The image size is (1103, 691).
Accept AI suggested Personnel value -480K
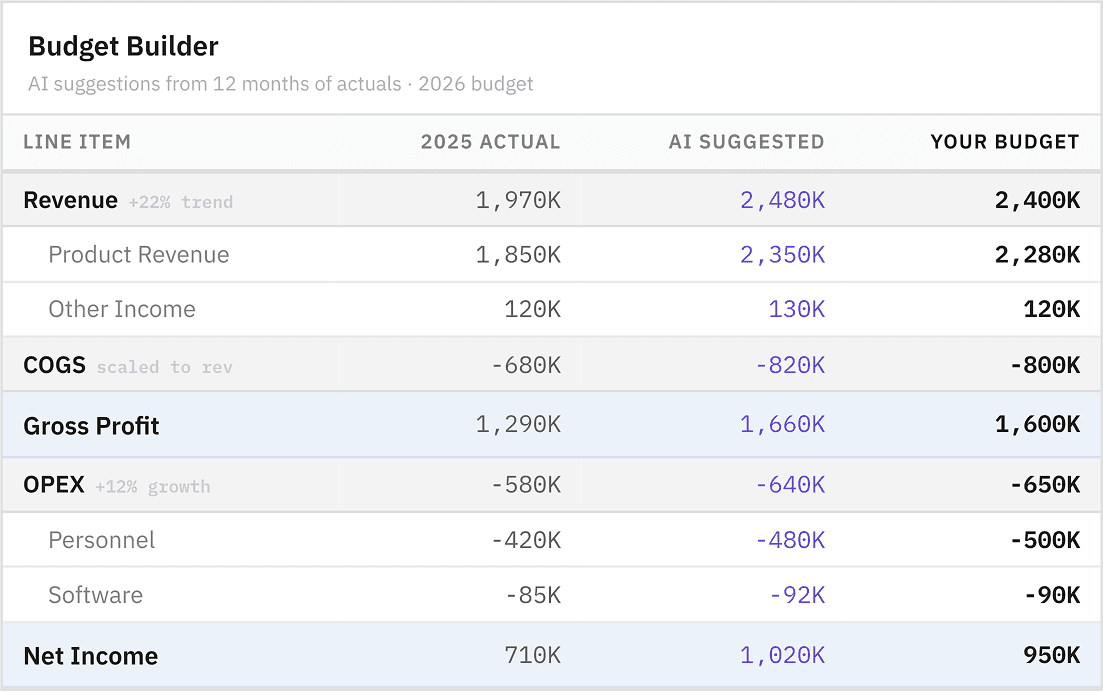[789, 540]
